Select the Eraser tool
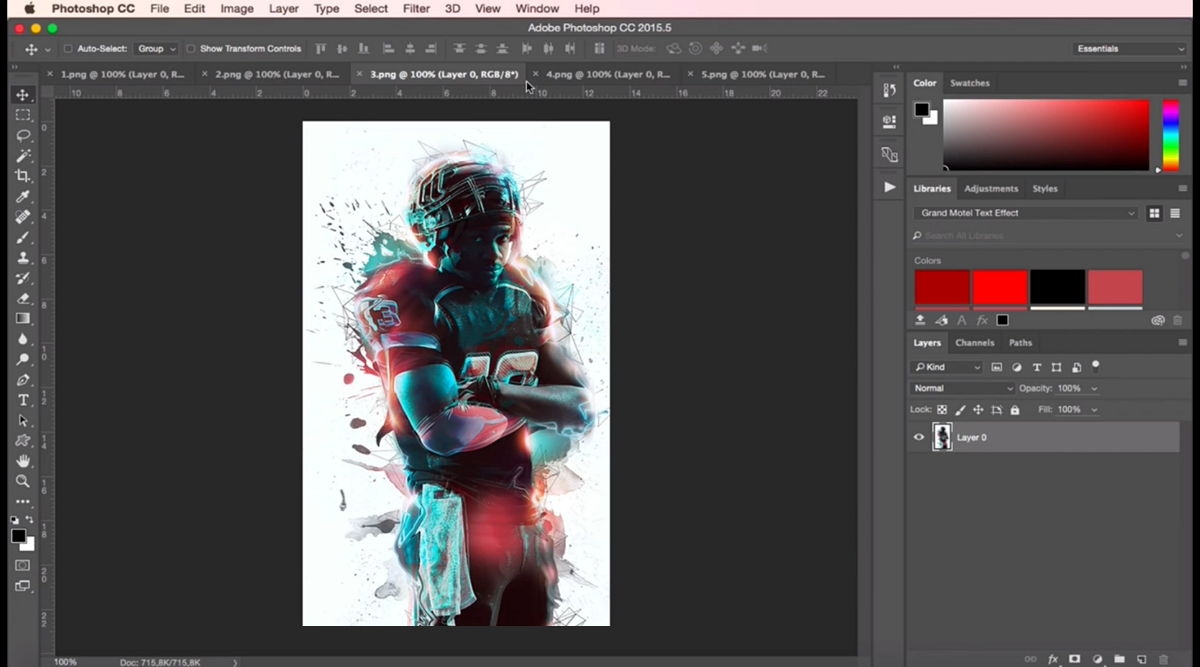 22,298
